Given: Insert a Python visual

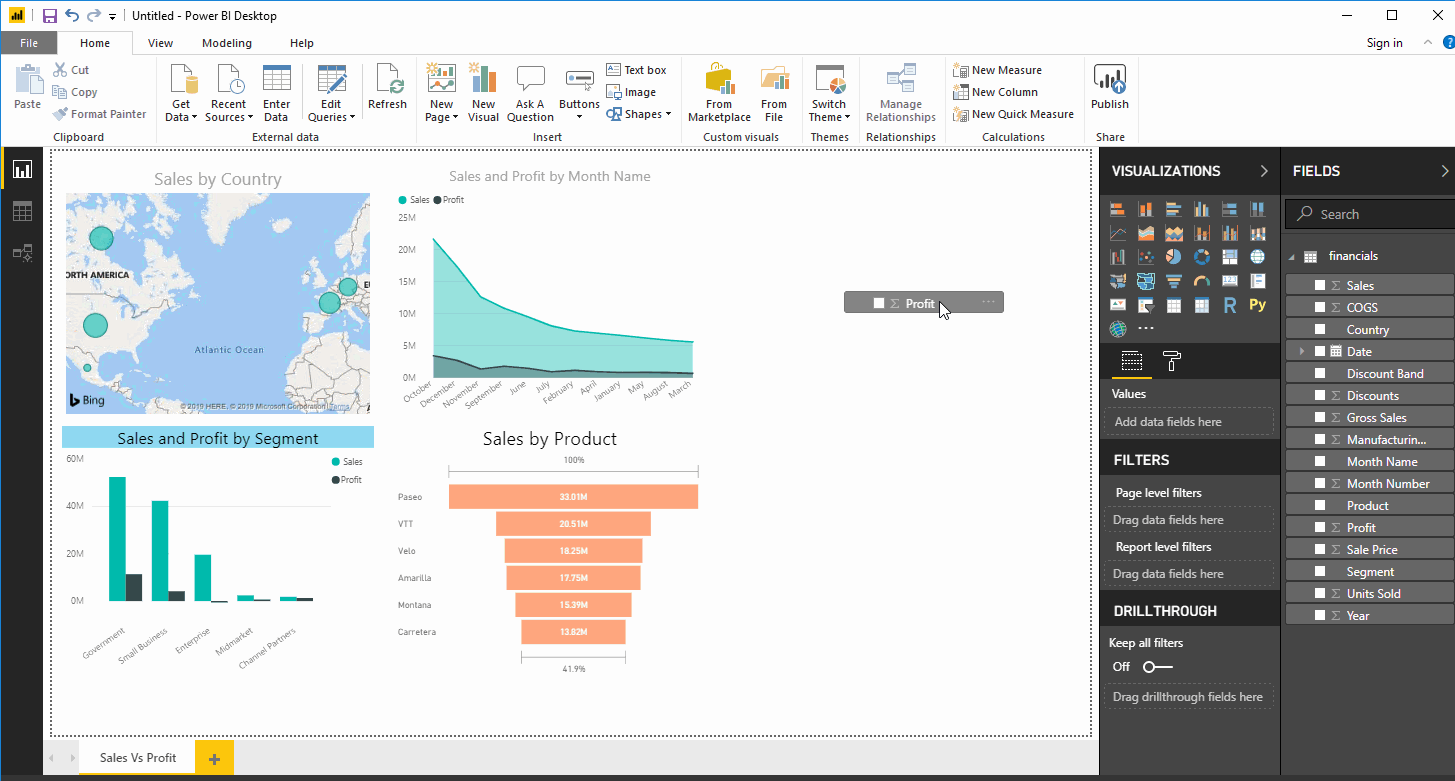Looking at the screenshot, I should coord(1258,305).
